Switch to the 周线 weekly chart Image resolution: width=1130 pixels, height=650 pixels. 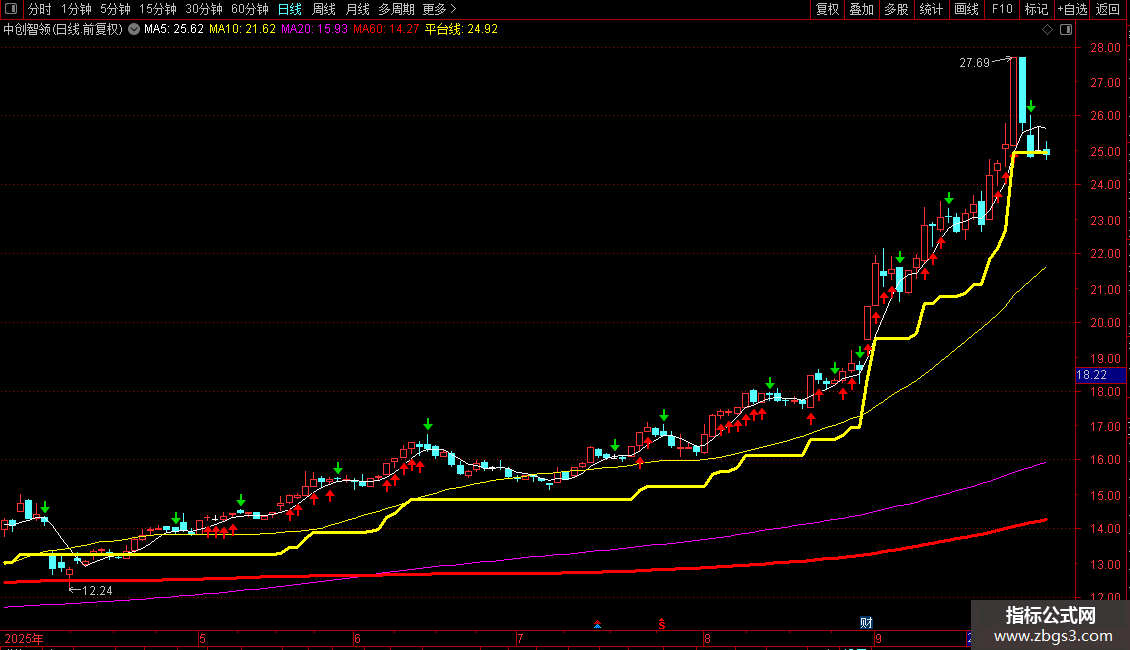pyautogui.click(x=324, y=9)
